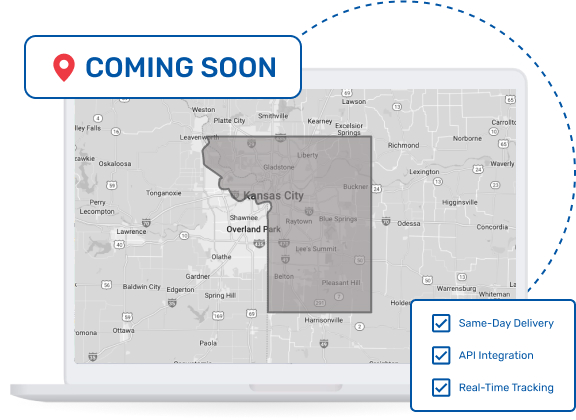This screenshot has height=420, width=576.
Task: Click the Lawson label on map
Action: [354, 101]
